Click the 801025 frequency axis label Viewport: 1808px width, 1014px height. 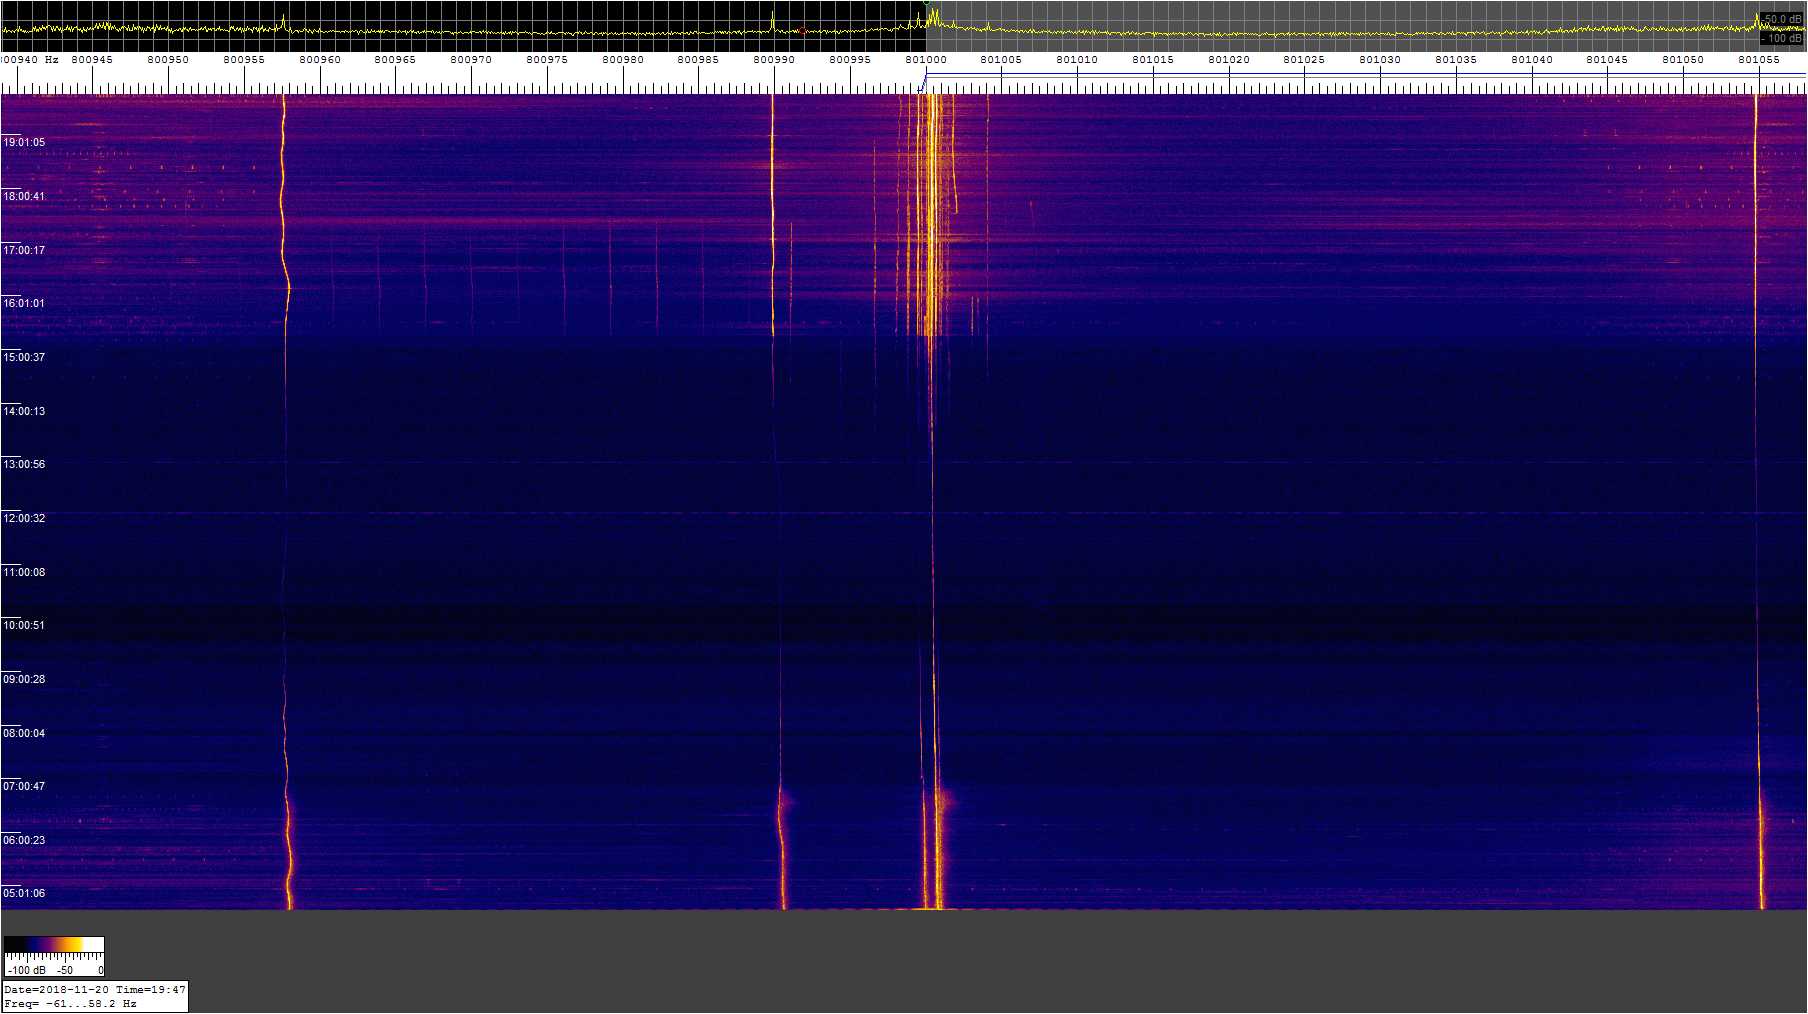1304,60
